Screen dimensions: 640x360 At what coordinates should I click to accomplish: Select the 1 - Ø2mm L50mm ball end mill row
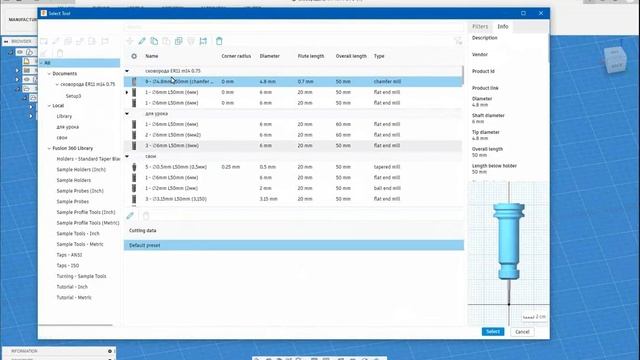point(294,188)
